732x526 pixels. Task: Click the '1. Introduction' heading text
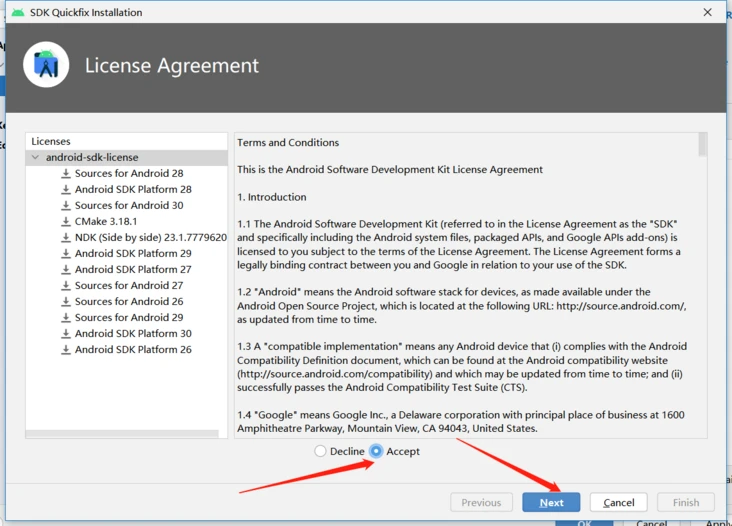pos(272,197)
